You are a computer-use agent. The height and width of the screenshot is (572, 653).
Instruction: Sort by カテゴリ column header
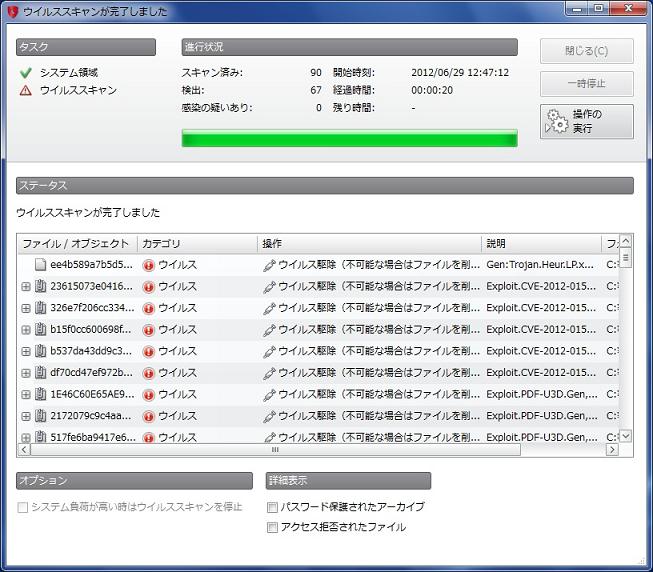pyautogui.click(x=197, y=244)
